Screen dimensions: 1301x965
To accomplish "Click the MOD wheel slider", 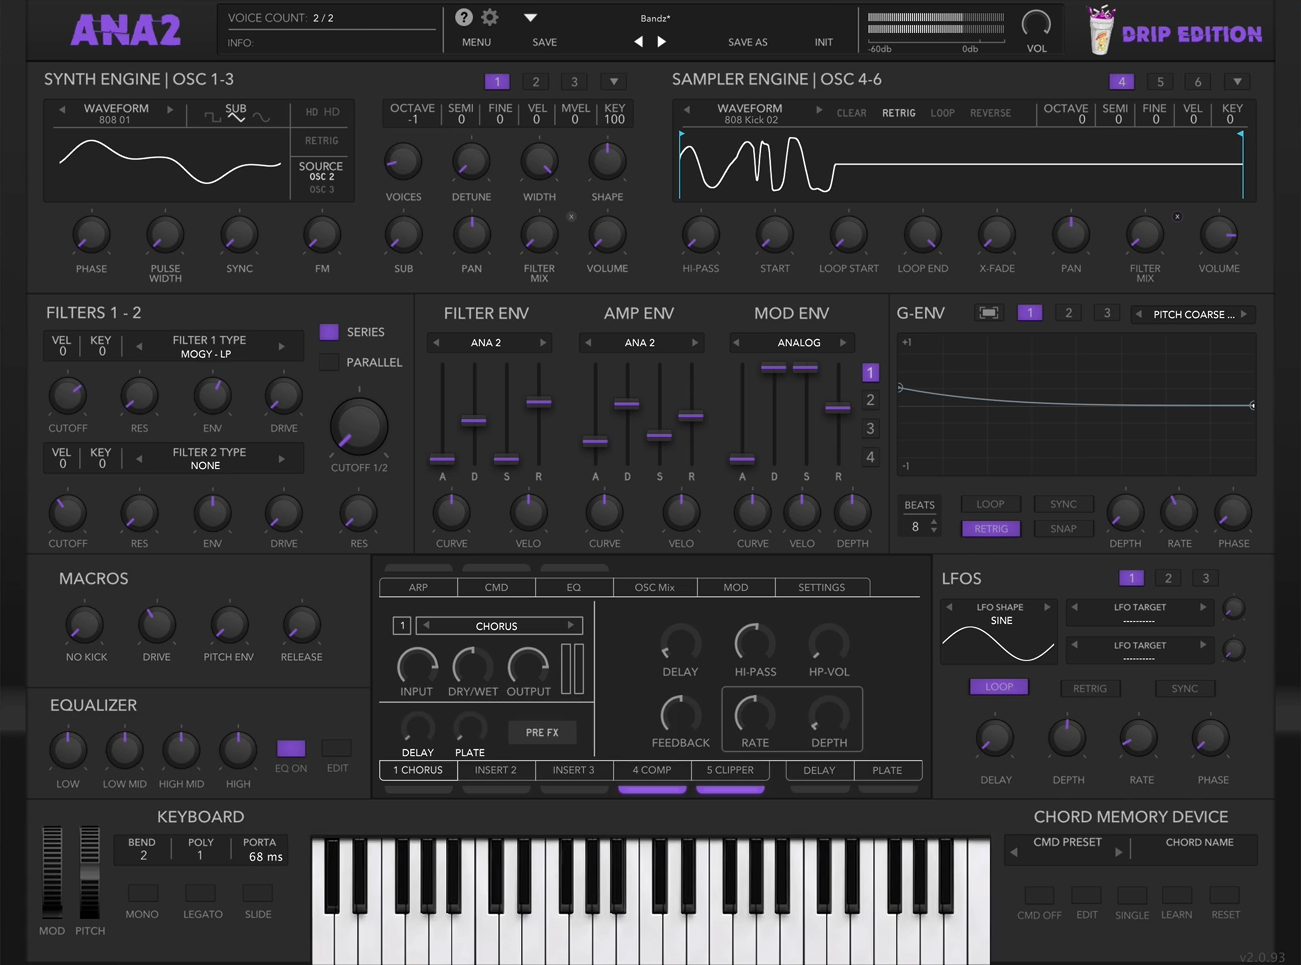I will tap(51, 871).
